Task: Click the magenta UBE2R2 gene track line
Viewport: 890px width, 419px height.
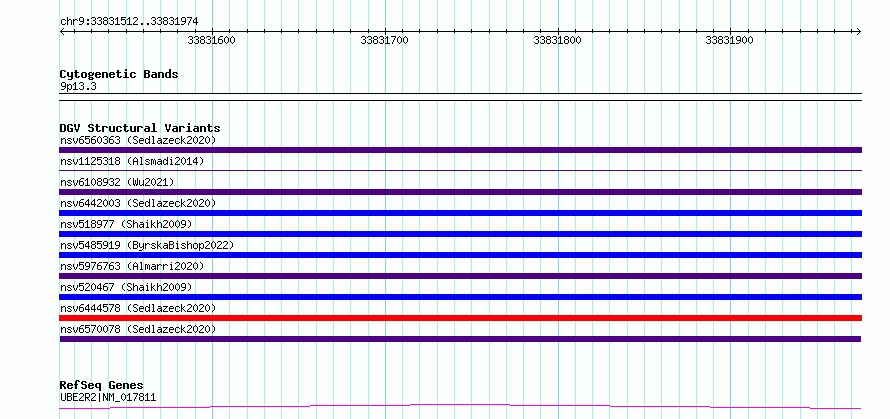Action: tap(460, 406)
